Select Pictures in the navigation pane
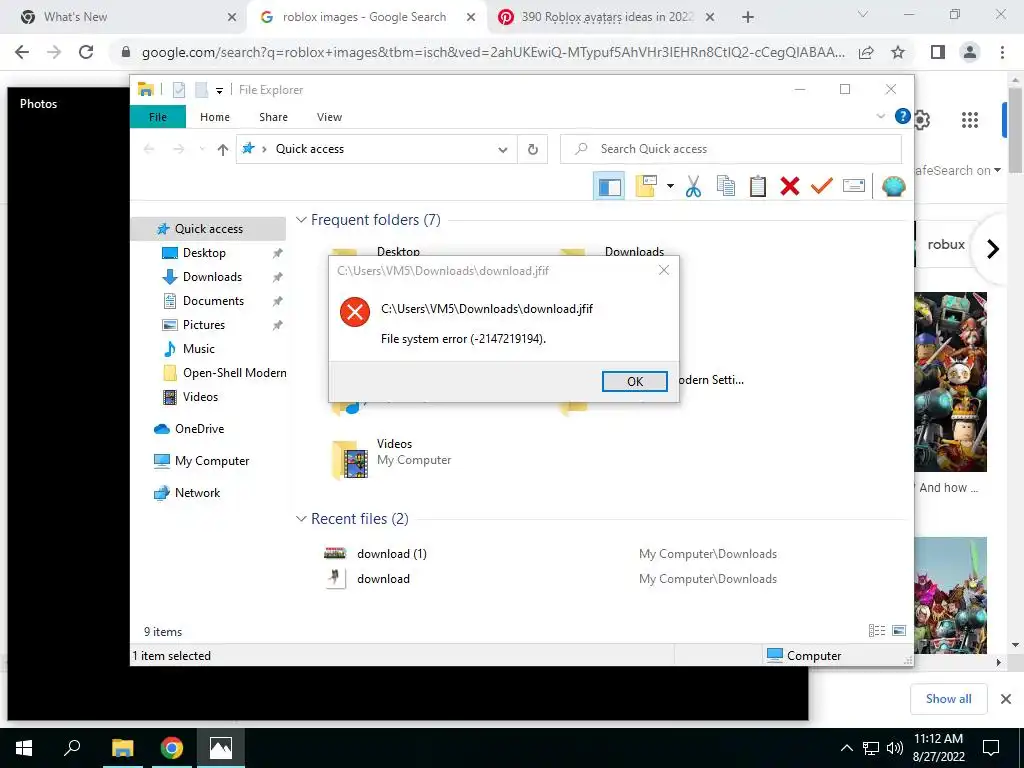Image resolution: width=1024 pixels, height=768 pixels. pyautogui.click(x=203, y=325)
